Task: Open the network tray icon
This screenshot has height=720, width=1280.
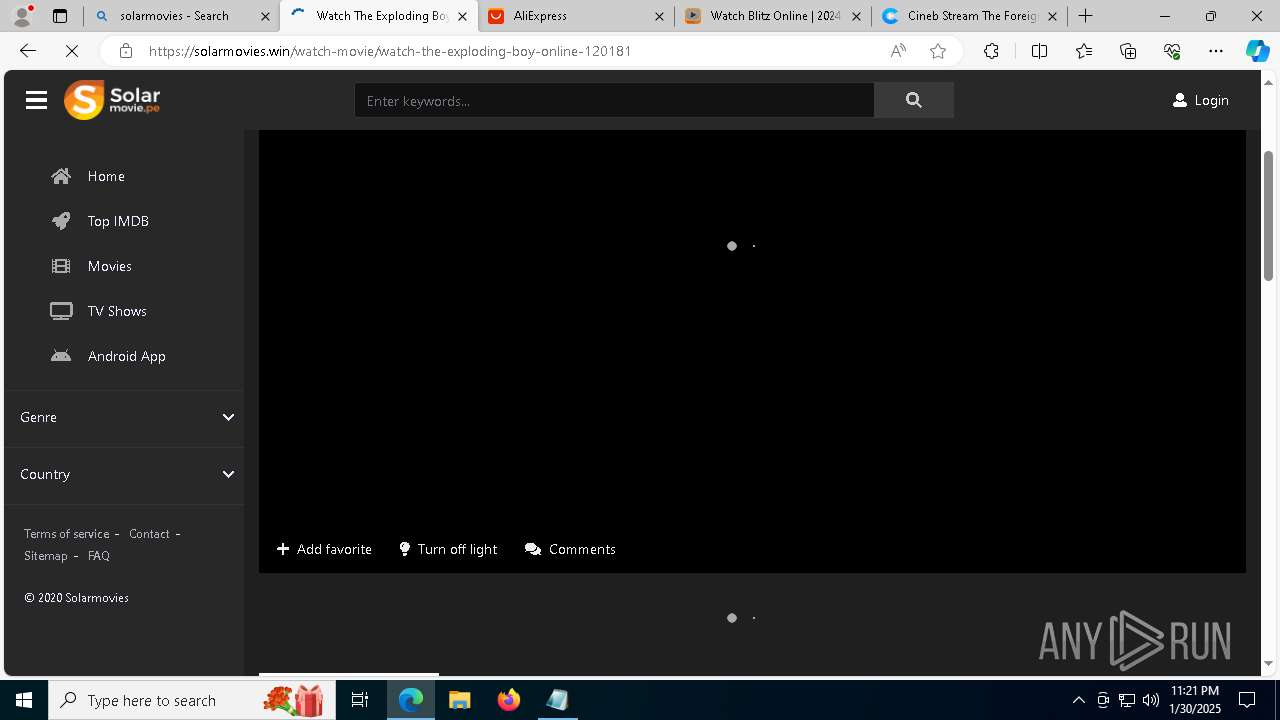Action: 1127,700
